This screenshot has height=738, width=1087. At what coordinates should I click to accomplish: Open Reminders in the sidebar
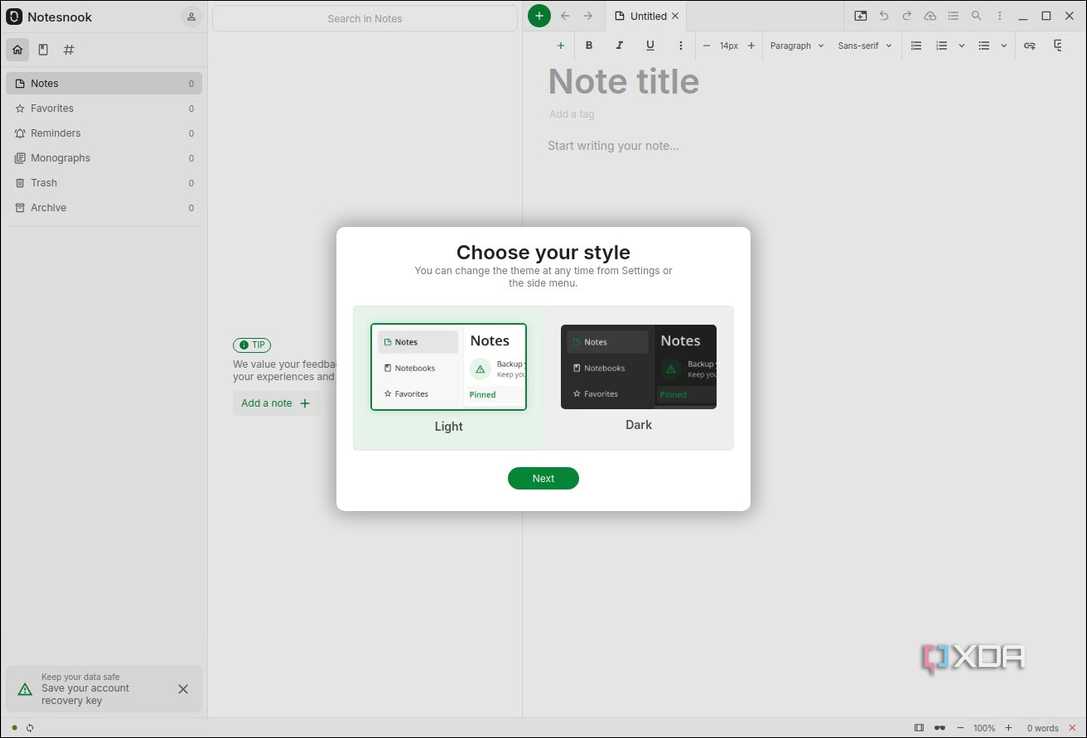click(x=104, y=133)
